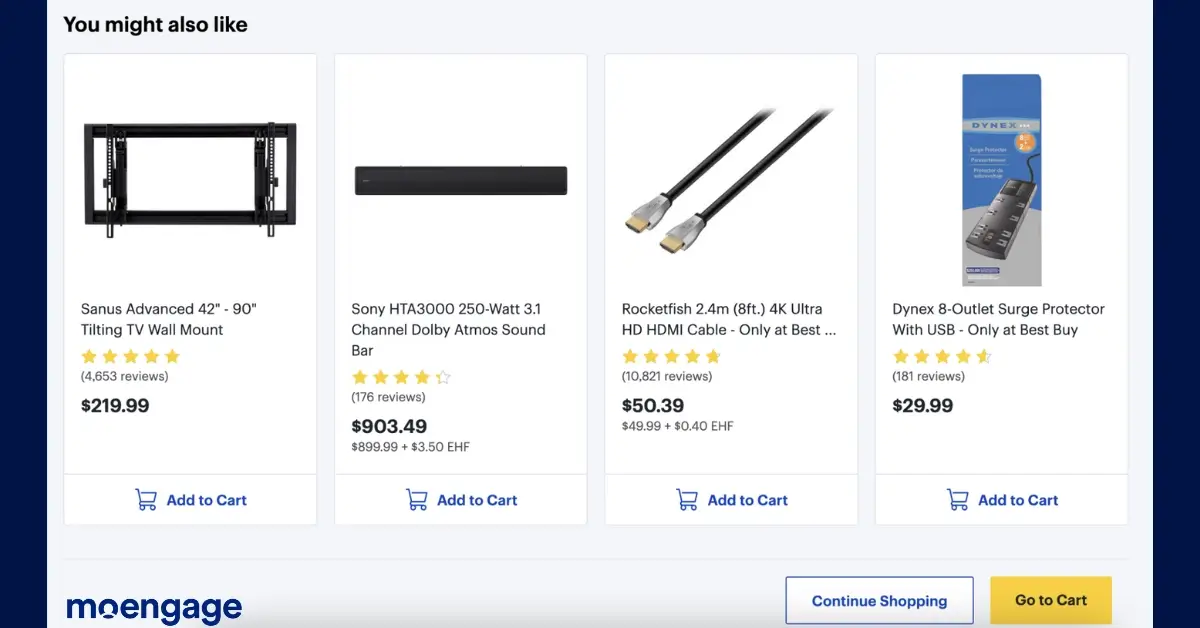Click the star rating under the Rocketfish HDMI cable

[671, 356]
